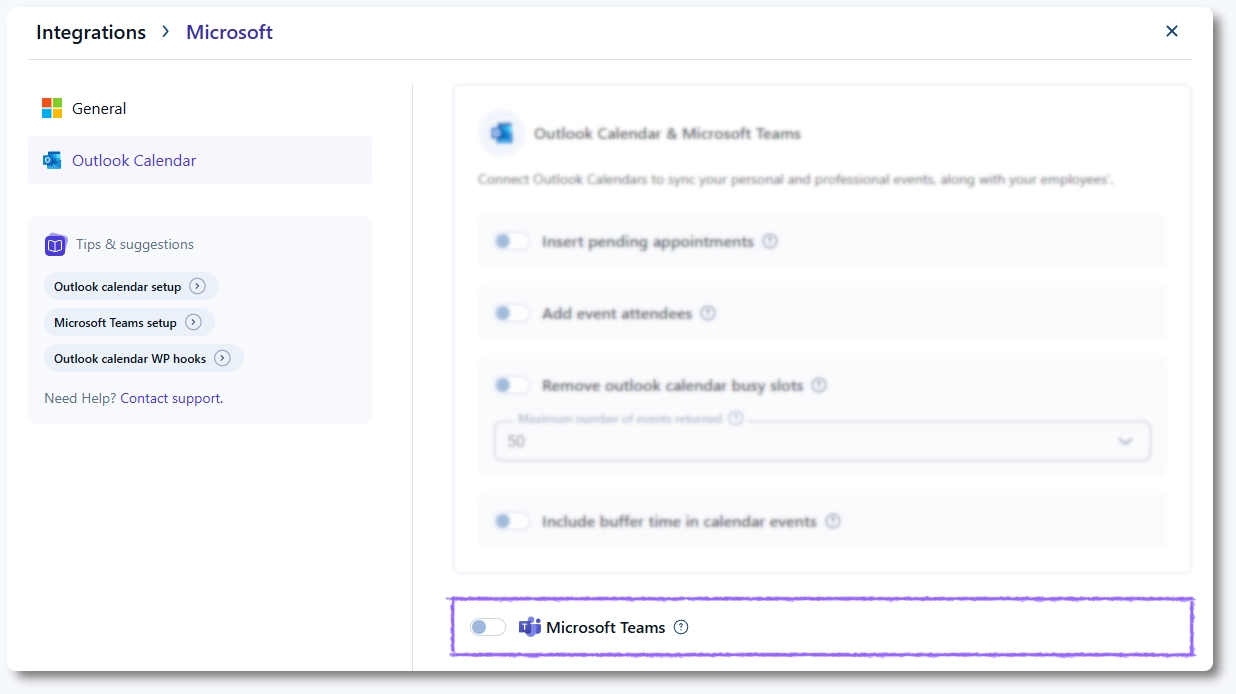Click the help icon next to Insert pending appointments
The width and height of the screenshot is (1236, 694).
(x=769, y=241)
